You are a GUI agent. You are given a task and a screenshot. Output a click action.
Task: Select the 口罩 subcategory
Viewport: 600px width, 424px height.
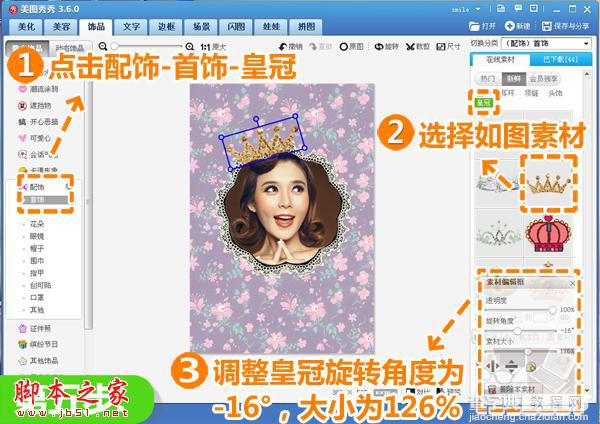[36, 297]
